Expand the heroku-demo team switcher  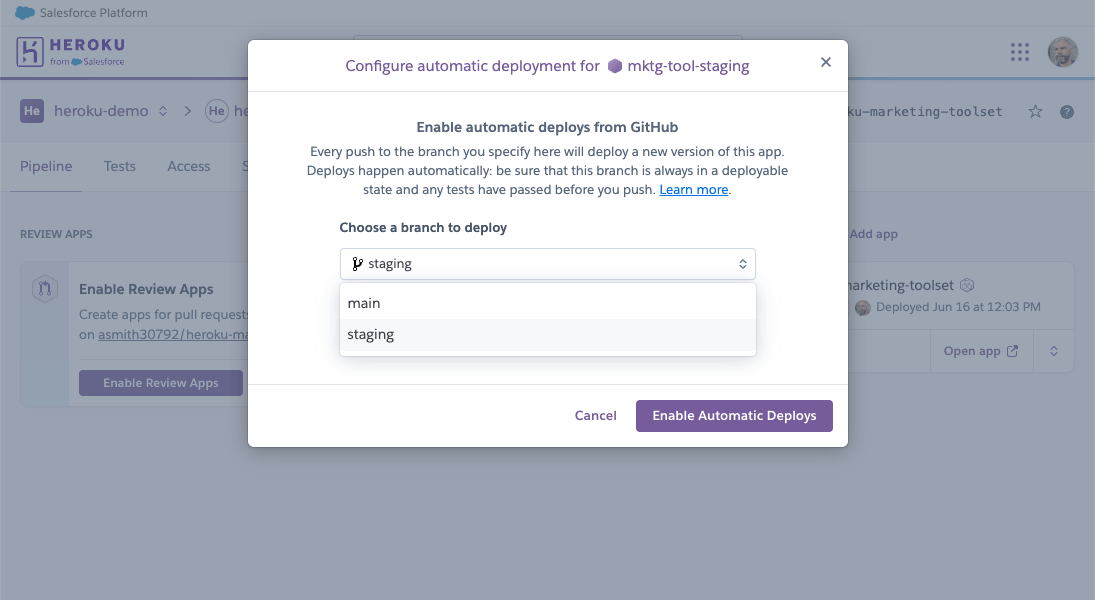pyautogui.click(x=163, y=111)
